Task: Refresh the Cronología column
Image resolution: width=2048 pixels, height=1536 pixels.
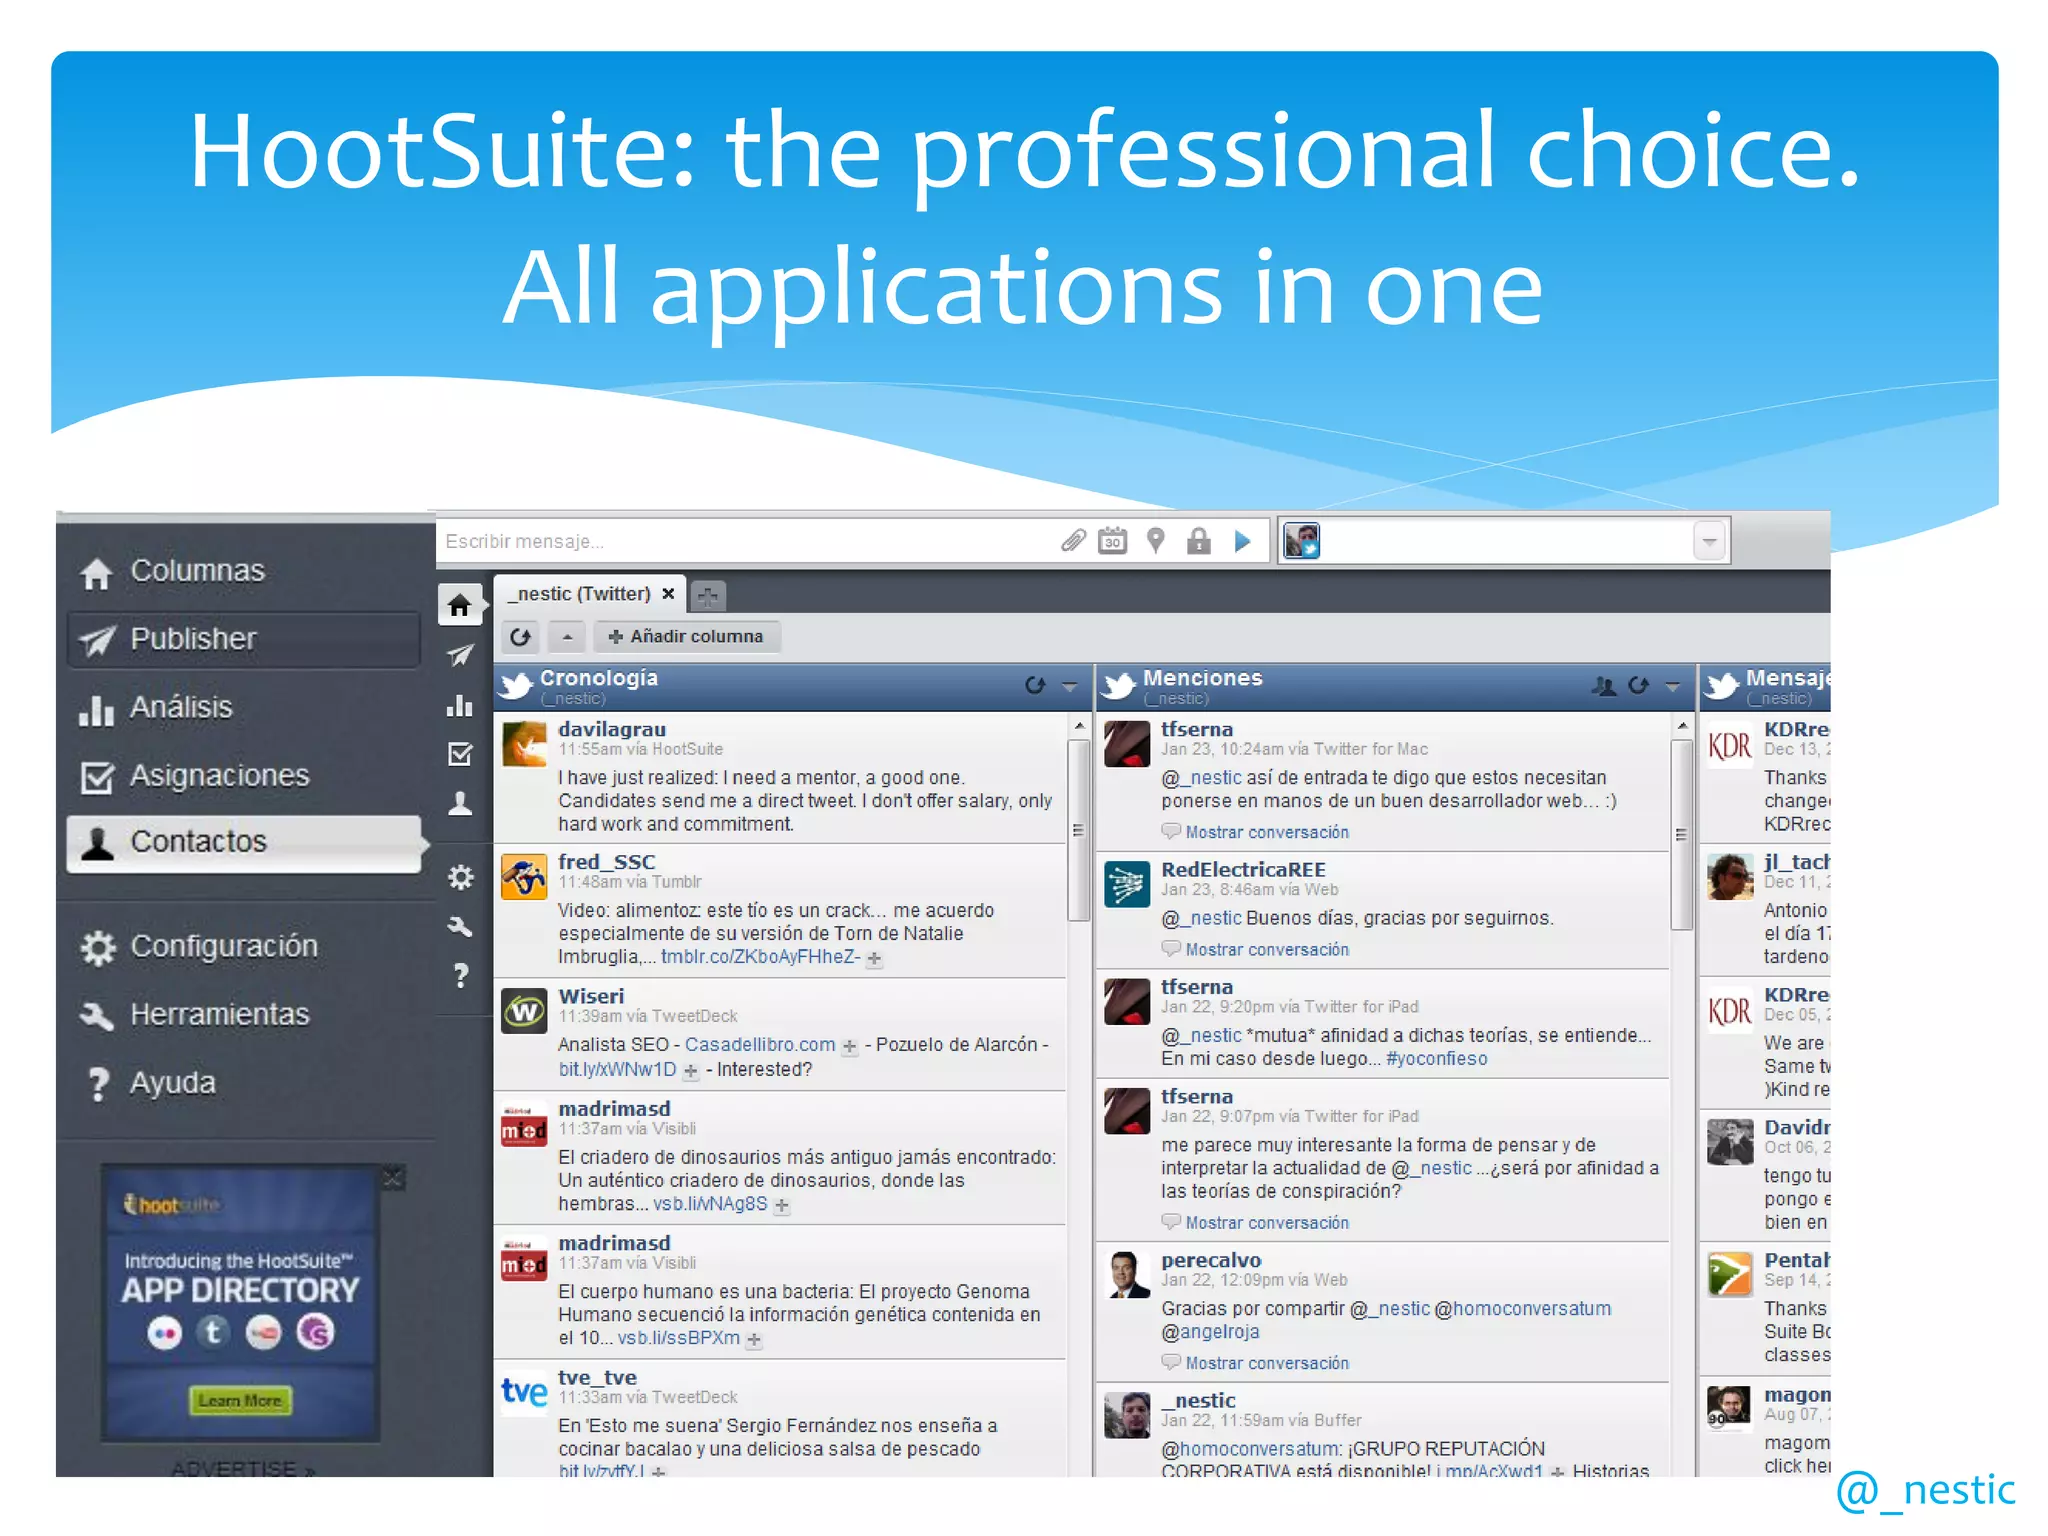Action: point(1035,685)
